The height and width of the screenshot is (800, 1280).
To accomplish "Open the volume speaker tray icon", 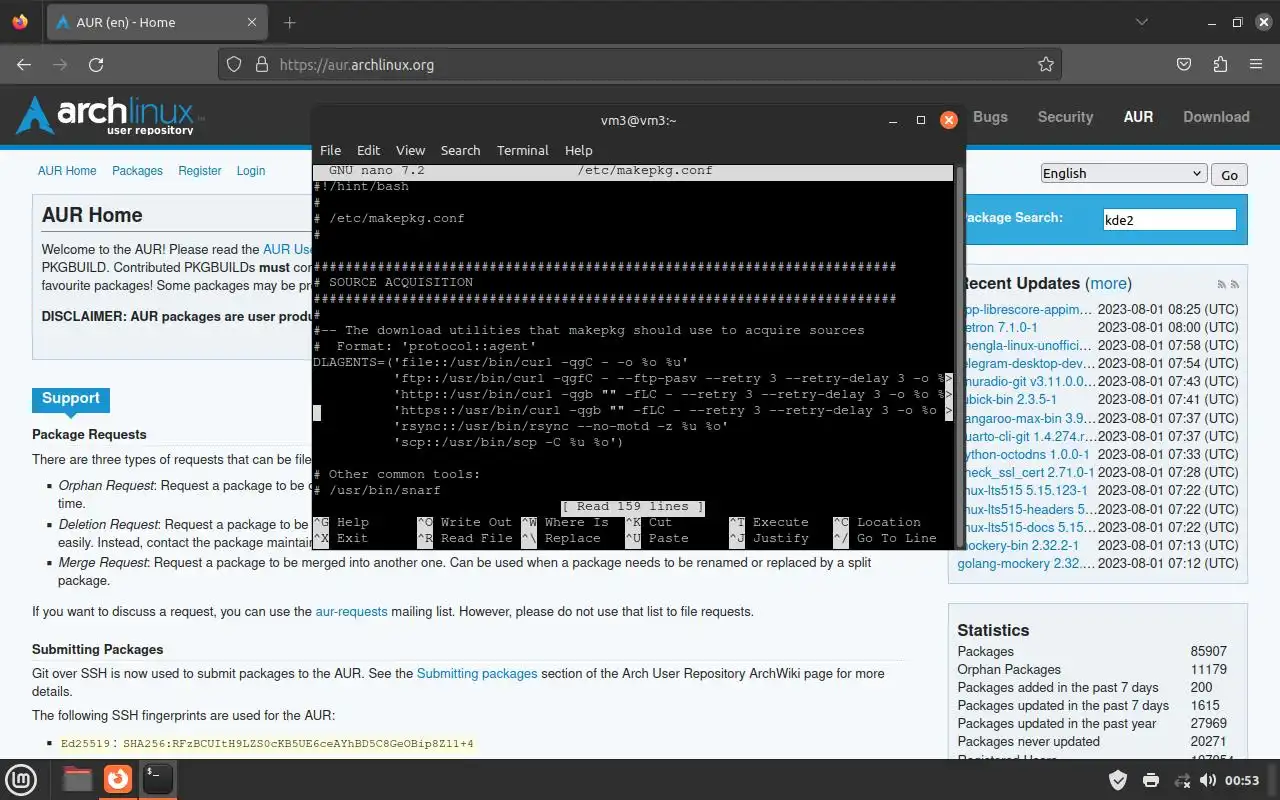I will click(1208, 780).
